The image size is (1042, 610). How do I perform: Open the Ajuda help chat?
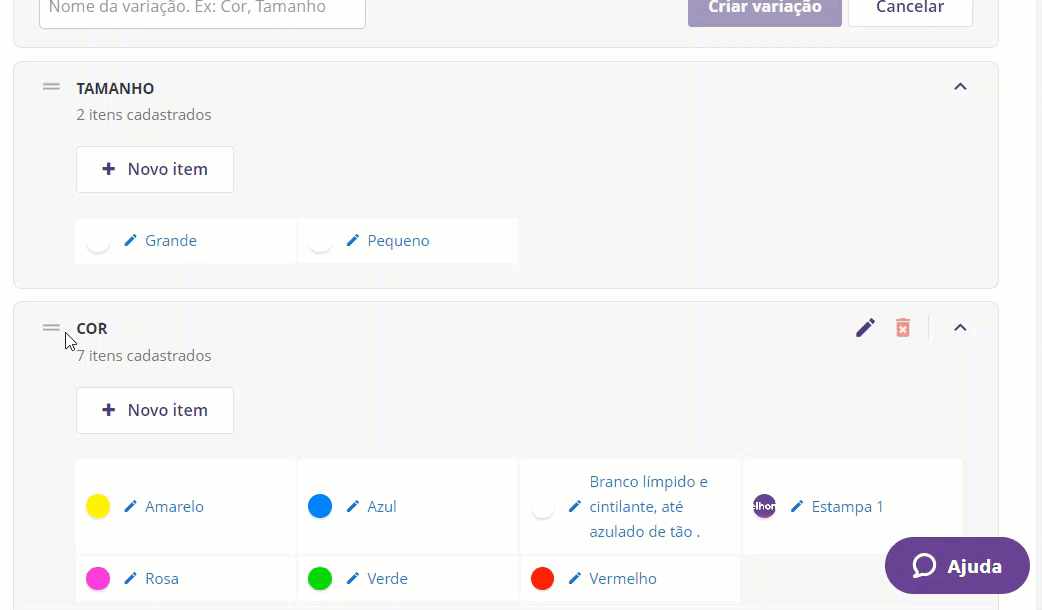coord(957,566)
